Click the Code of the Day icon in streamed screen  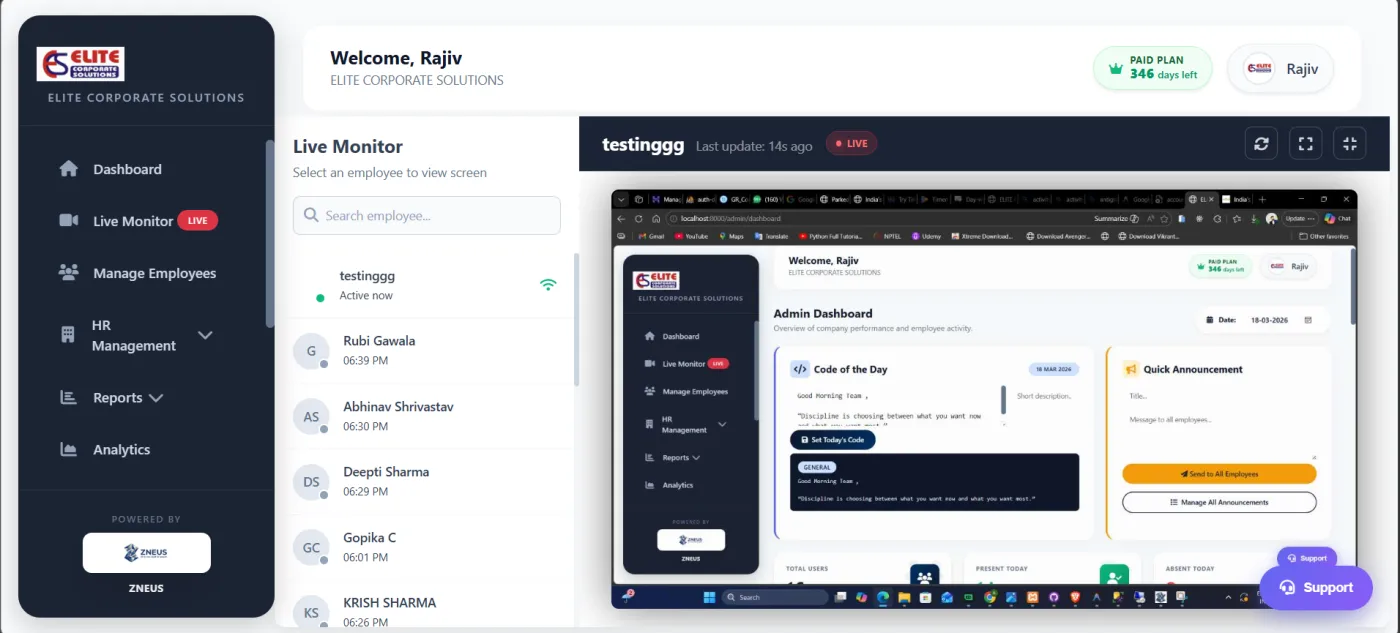[800, 369]
